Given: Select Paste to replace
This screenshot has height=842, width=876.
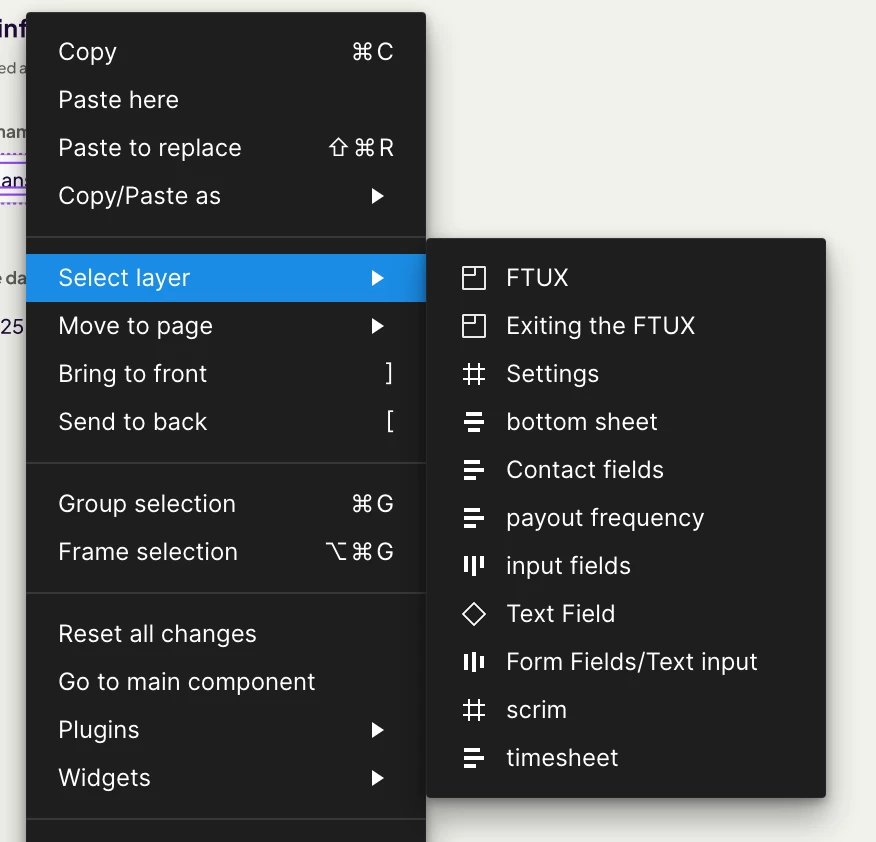Looking at the screenshot, I should (x=150, y=148).
